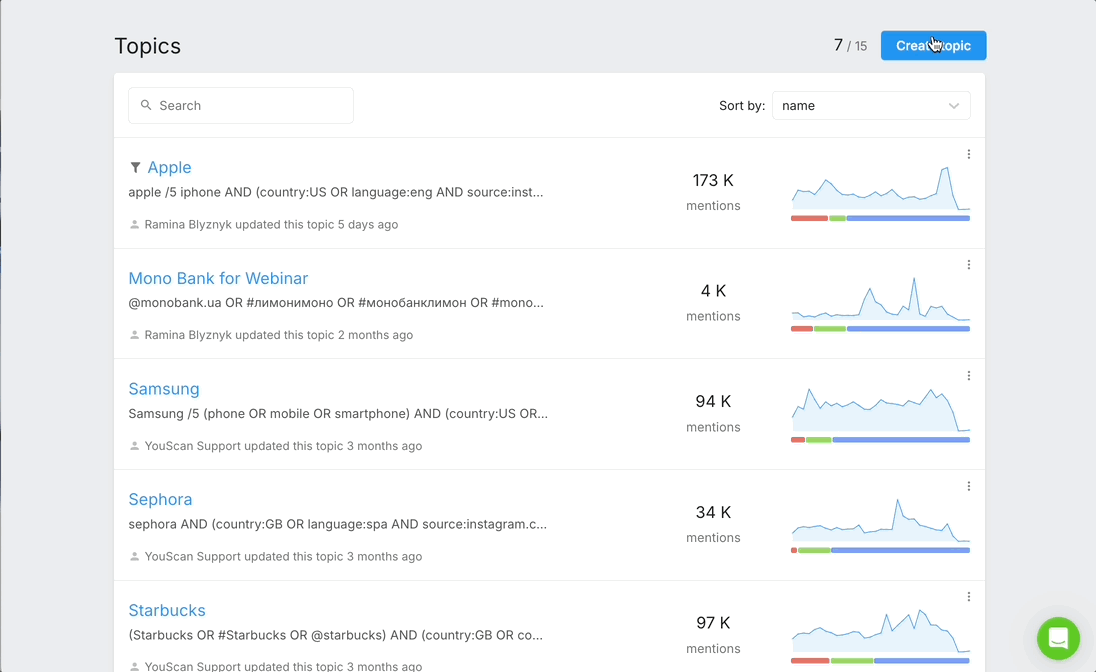The width and height of the screenshot is (1096, 672).
Task: Click the Sort by dropdown chevron arrow
Action: (x=954, y=106)
